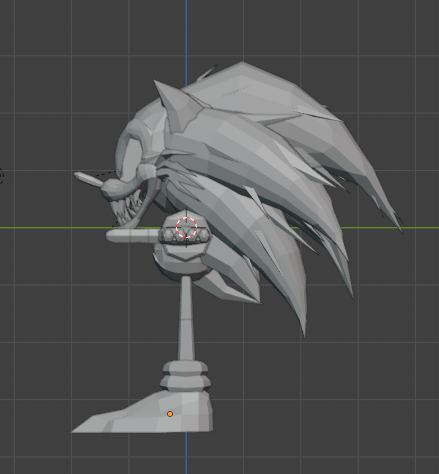The image size is (439, 474).
Task: Click the orange origin dot on the shoe
Action: click(170, 414)
